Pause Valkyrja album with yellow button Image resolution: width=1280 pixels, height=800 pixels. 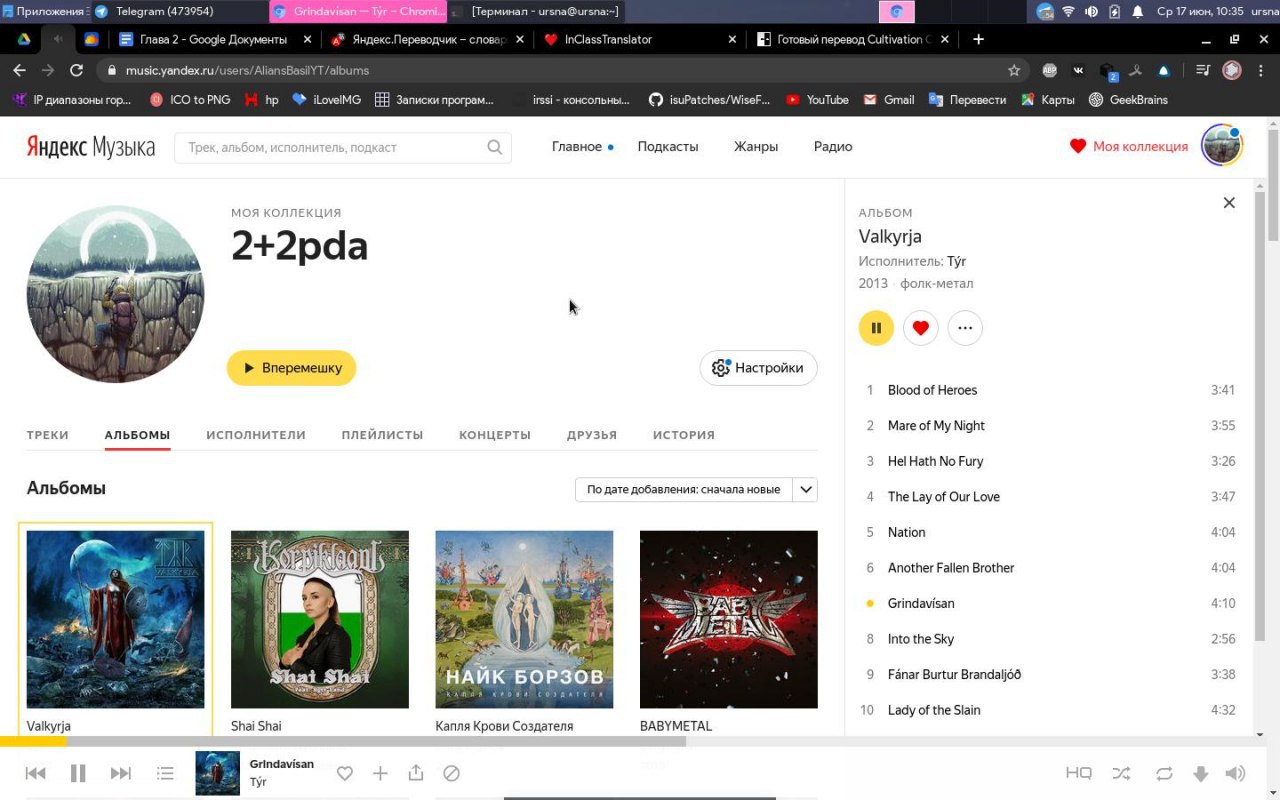coord(876,328)
